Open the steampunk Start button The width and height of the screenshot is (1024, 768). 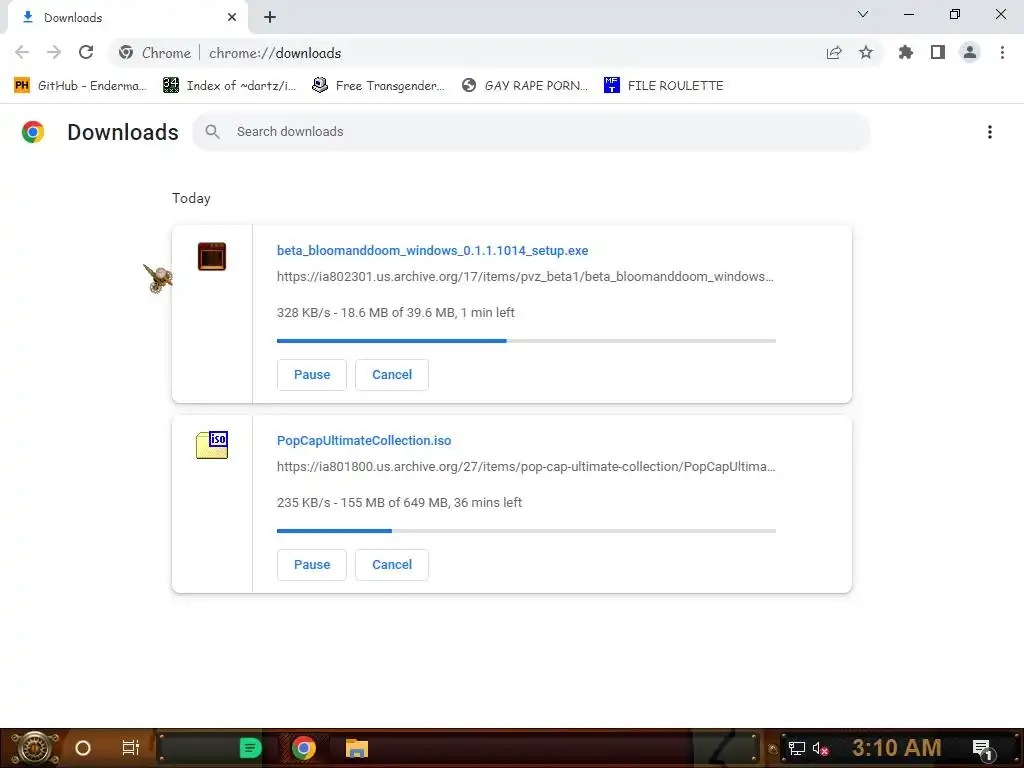pos(35,748)
